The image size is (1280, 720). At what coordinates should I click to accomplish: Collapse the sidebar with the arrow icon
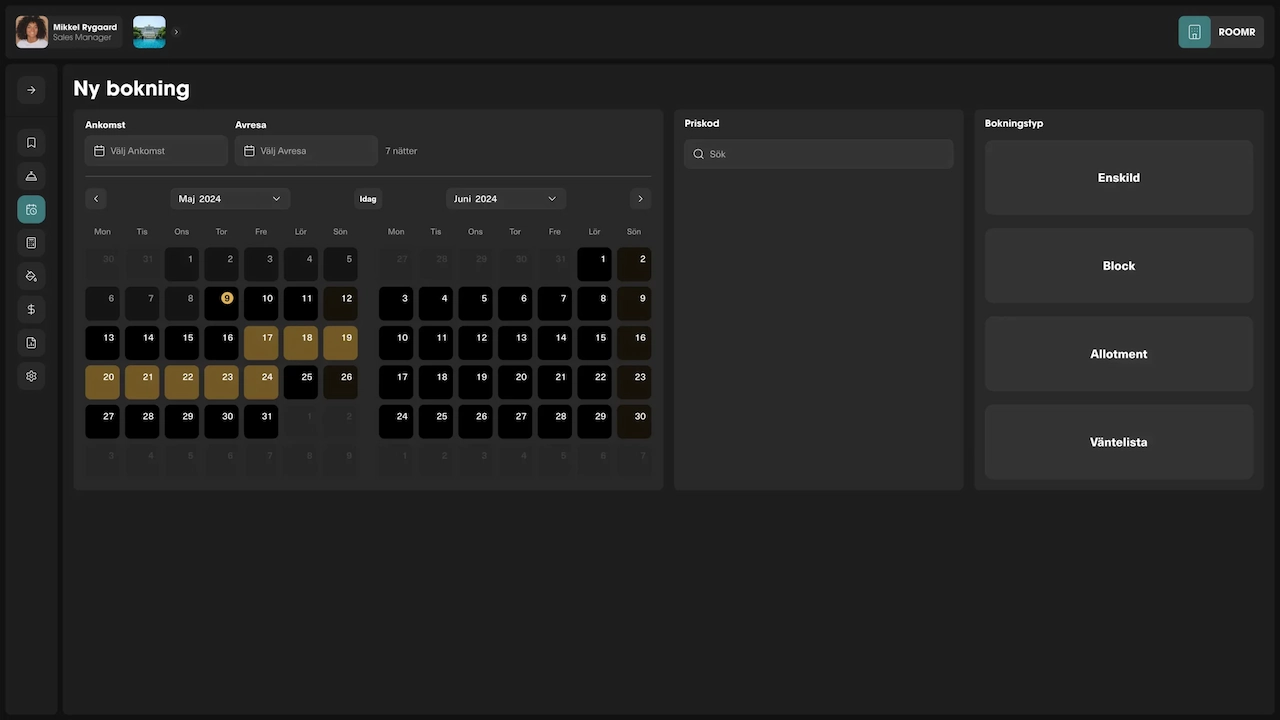pyautogui.click(x=31, y=90)
